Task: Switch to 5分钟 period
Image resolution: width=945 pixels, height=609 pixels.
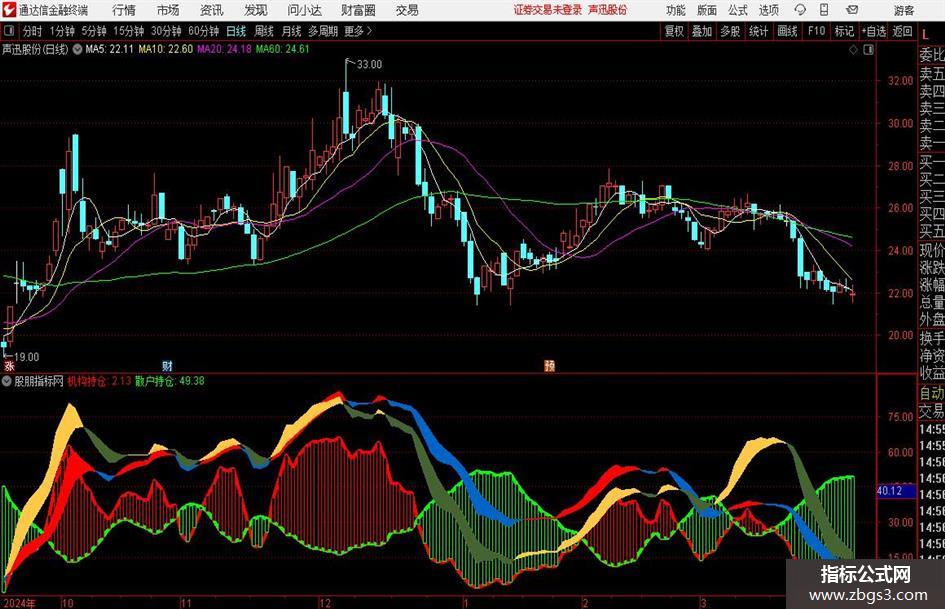Action: tap(93, 31)
